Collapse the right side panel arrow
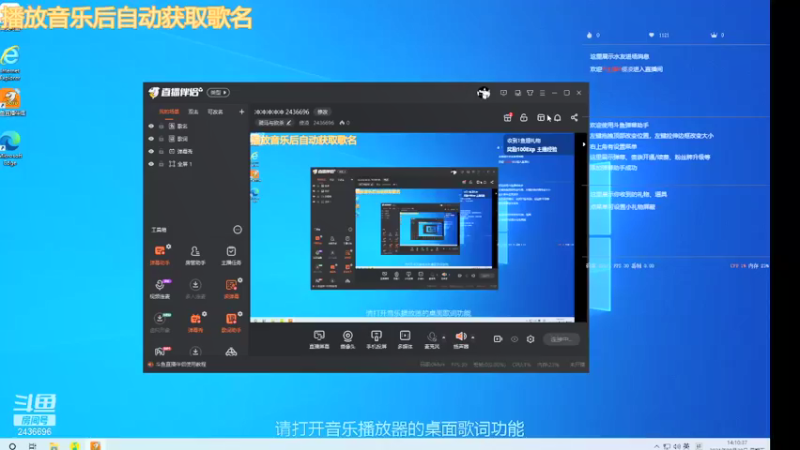 tap(584, 144)
